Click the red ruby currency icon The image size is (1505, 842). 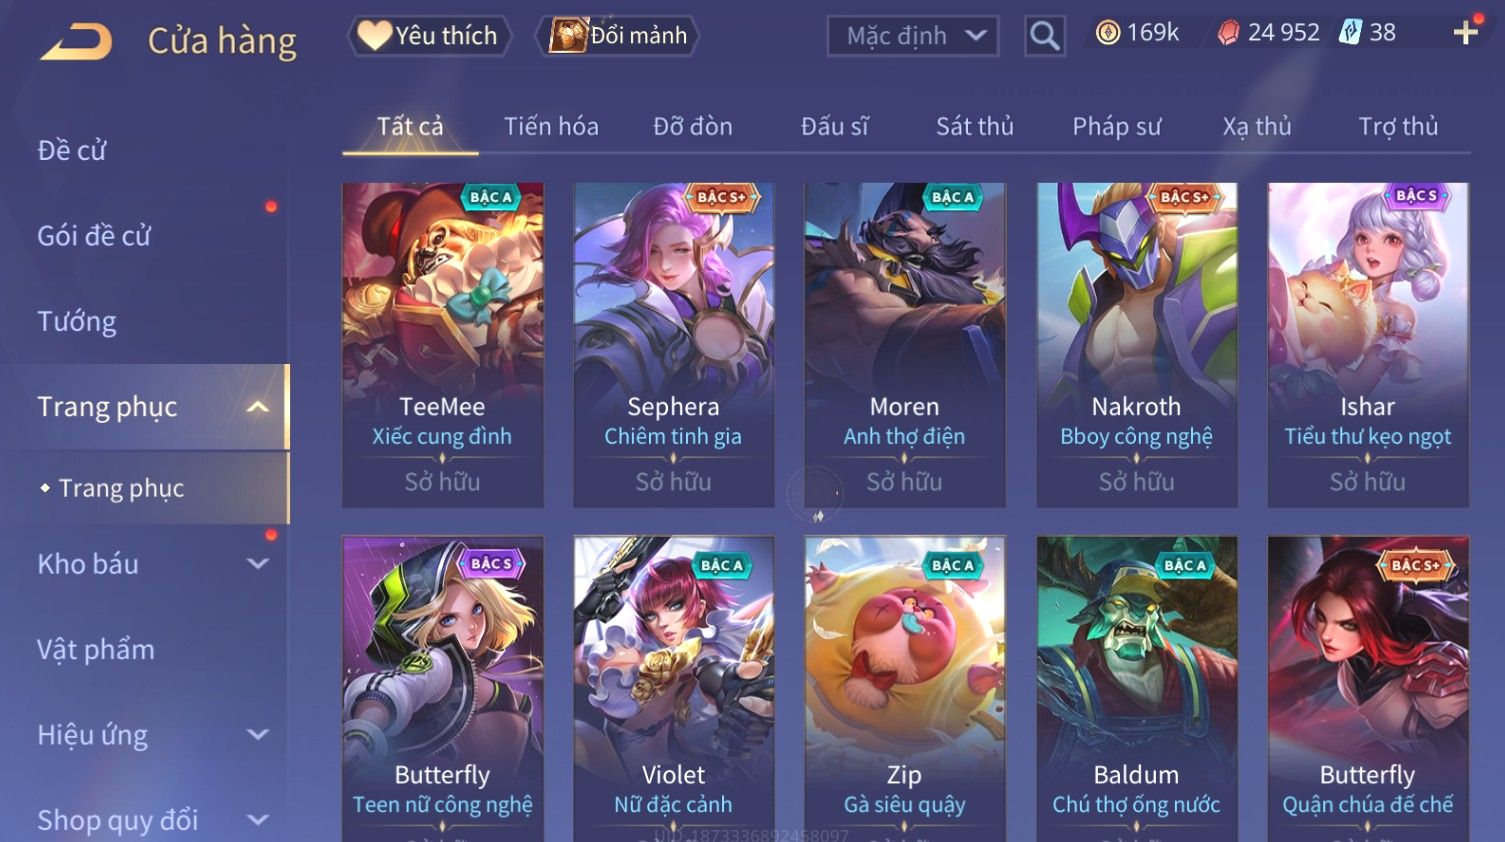[x=1228, y=33]
